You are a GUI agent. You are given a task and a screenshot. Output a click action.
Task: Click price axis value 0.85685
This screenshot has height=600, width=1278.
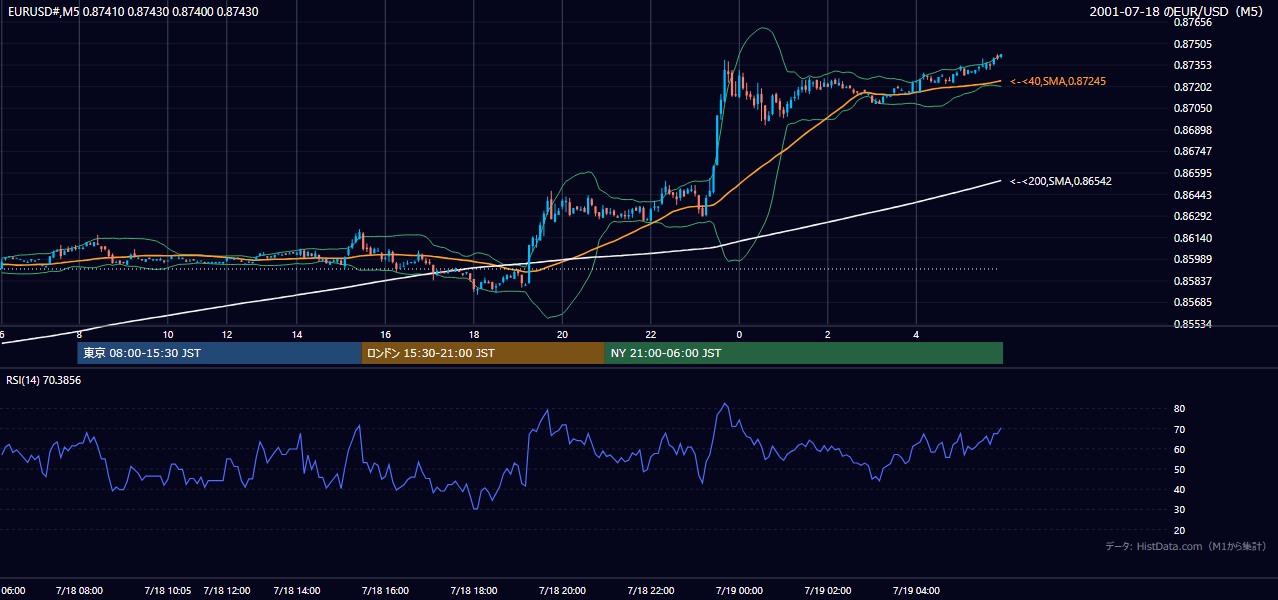coord(1192,302)
